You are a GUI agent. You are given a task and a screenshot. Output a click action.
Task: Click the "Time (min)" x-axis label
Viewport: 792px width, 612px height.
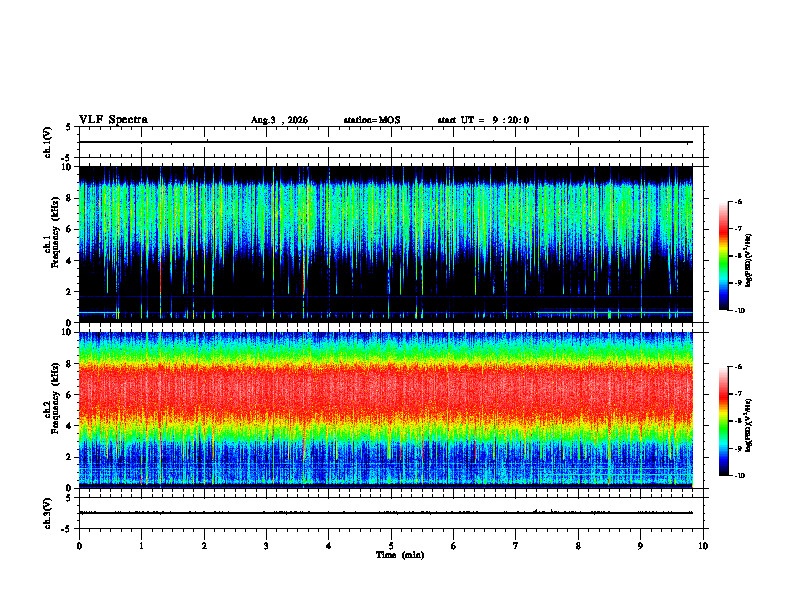tap(400, 555)
